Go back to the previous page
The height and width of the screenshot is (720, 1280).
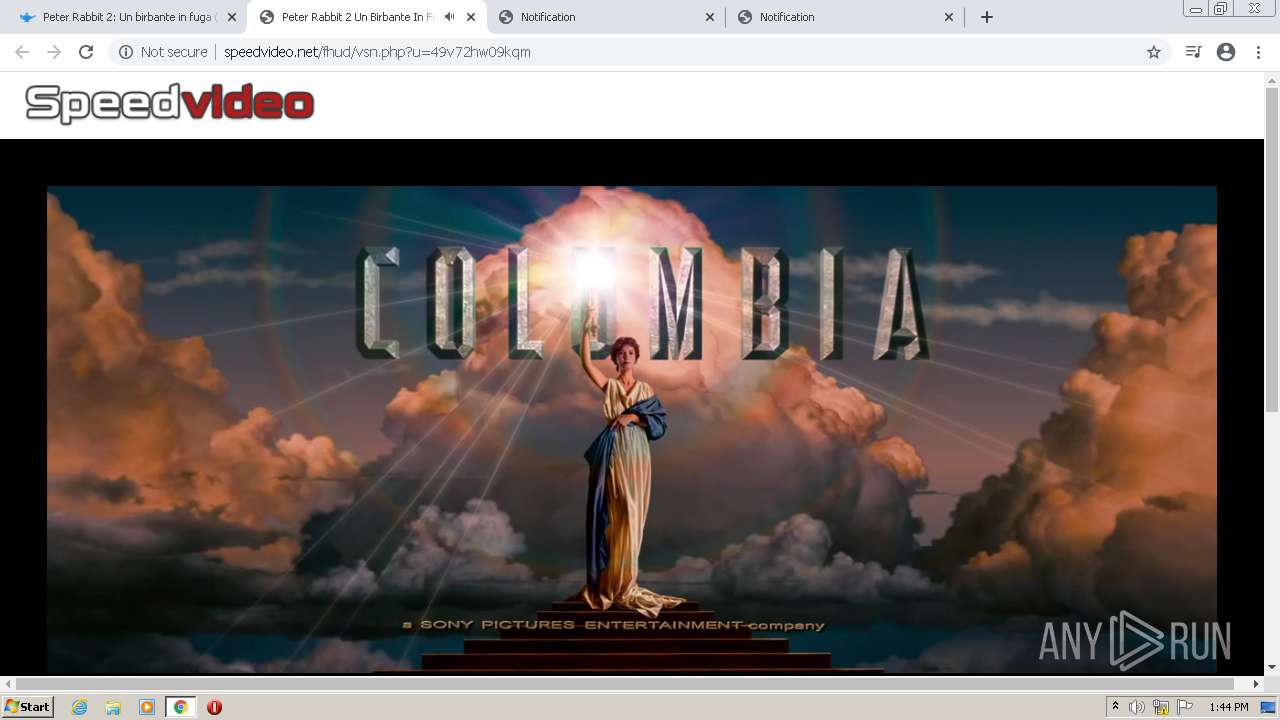pyautogui.click(x=22, y=52)
